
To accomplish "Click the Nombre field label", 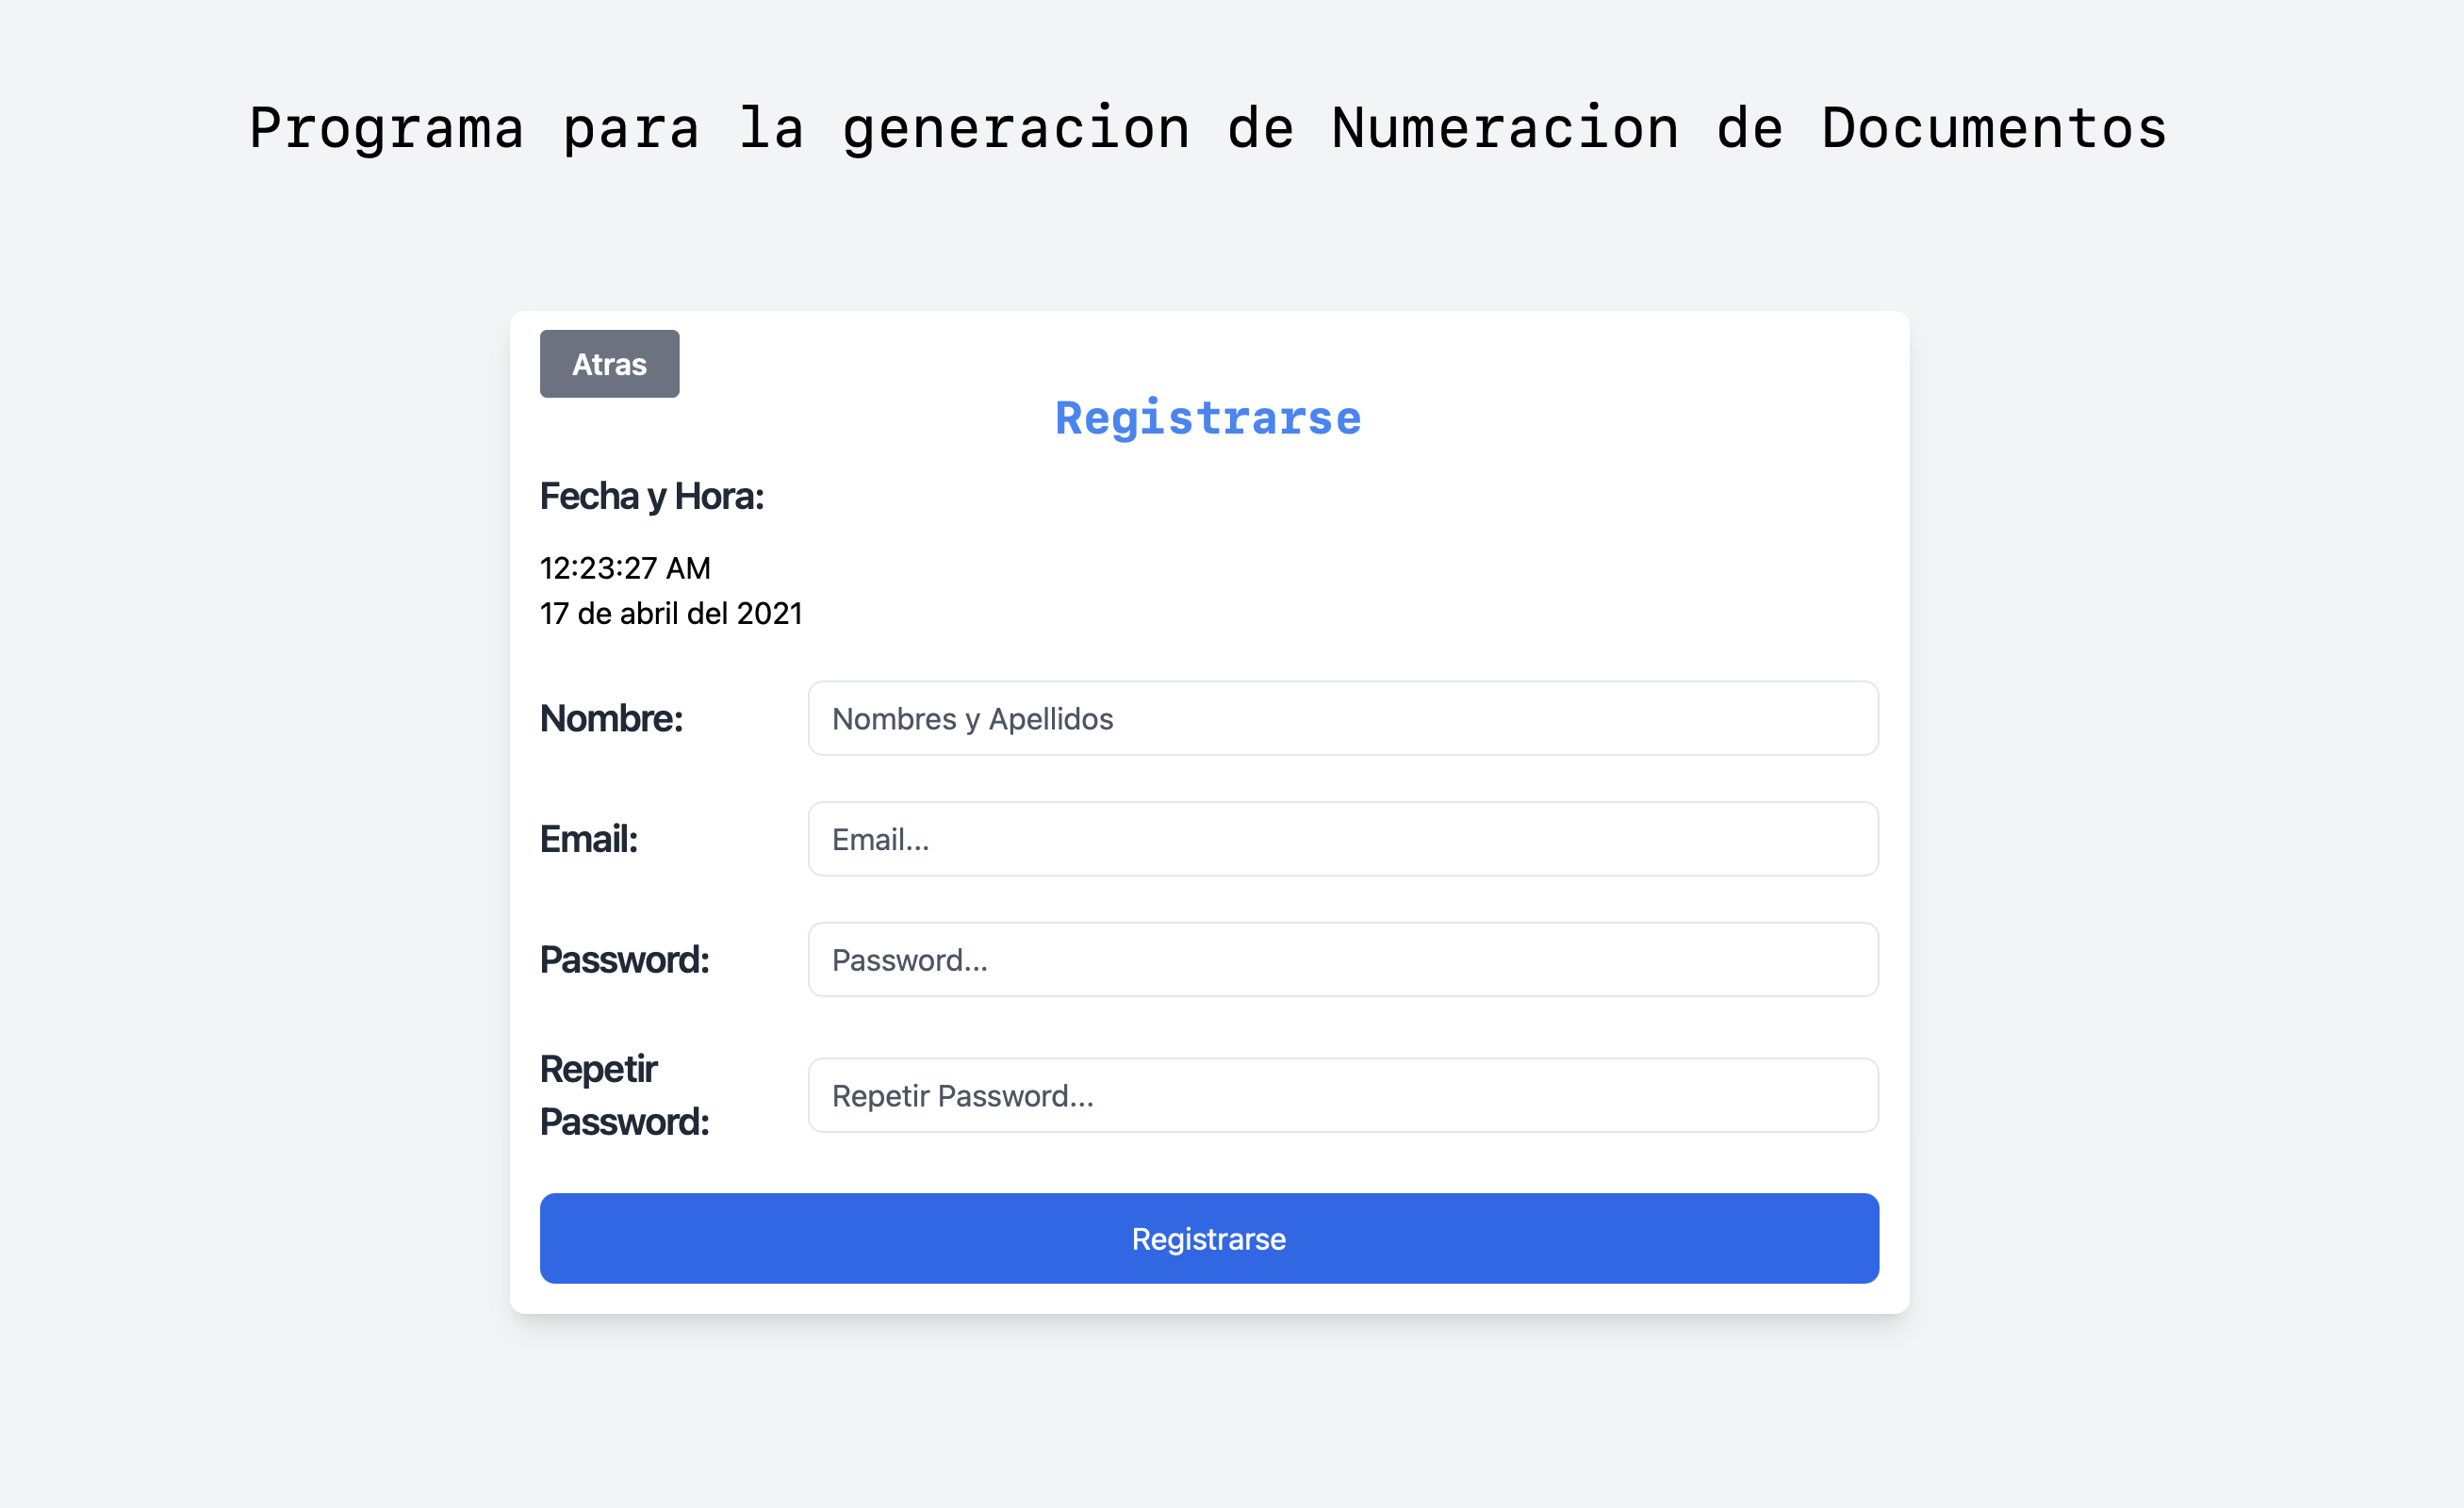I will point(611,718).
